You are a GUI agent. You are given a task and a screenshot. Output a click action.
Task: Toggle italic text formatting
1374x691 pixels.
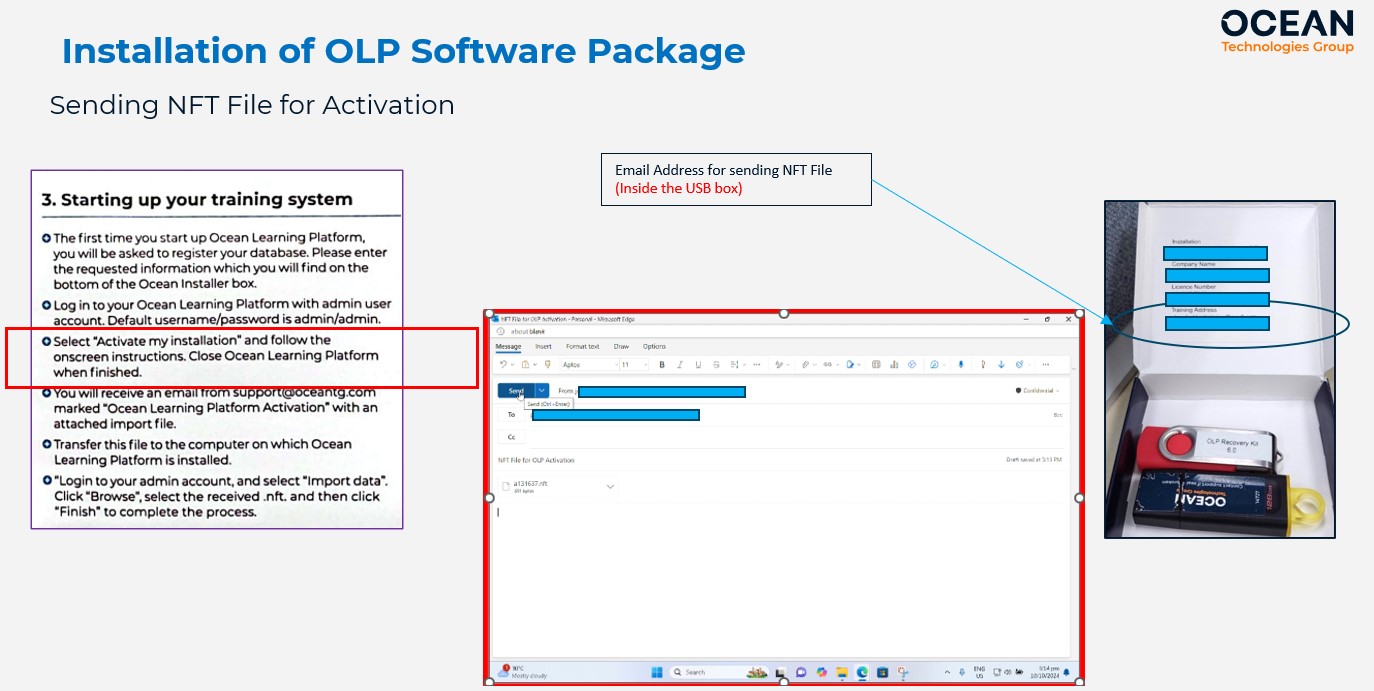click(680, 365)
